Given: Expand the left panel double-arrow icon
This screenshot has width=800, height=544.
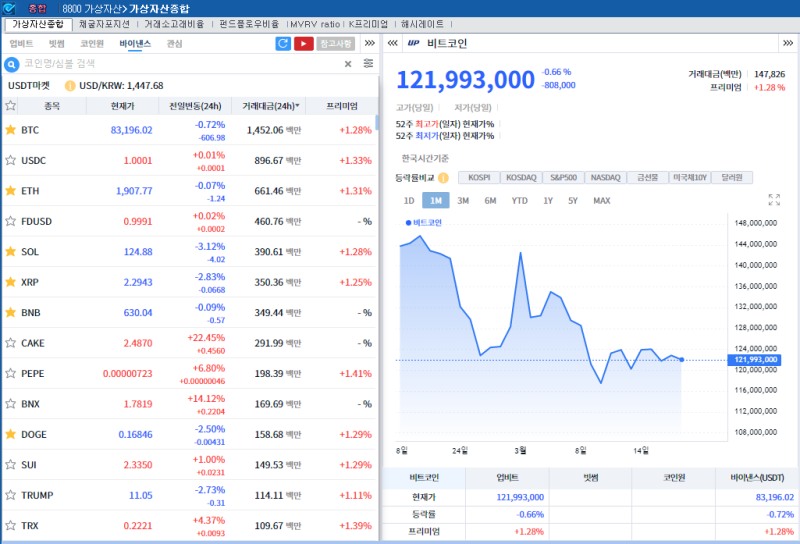Looking at the screenshot, I should click(370, 43).
